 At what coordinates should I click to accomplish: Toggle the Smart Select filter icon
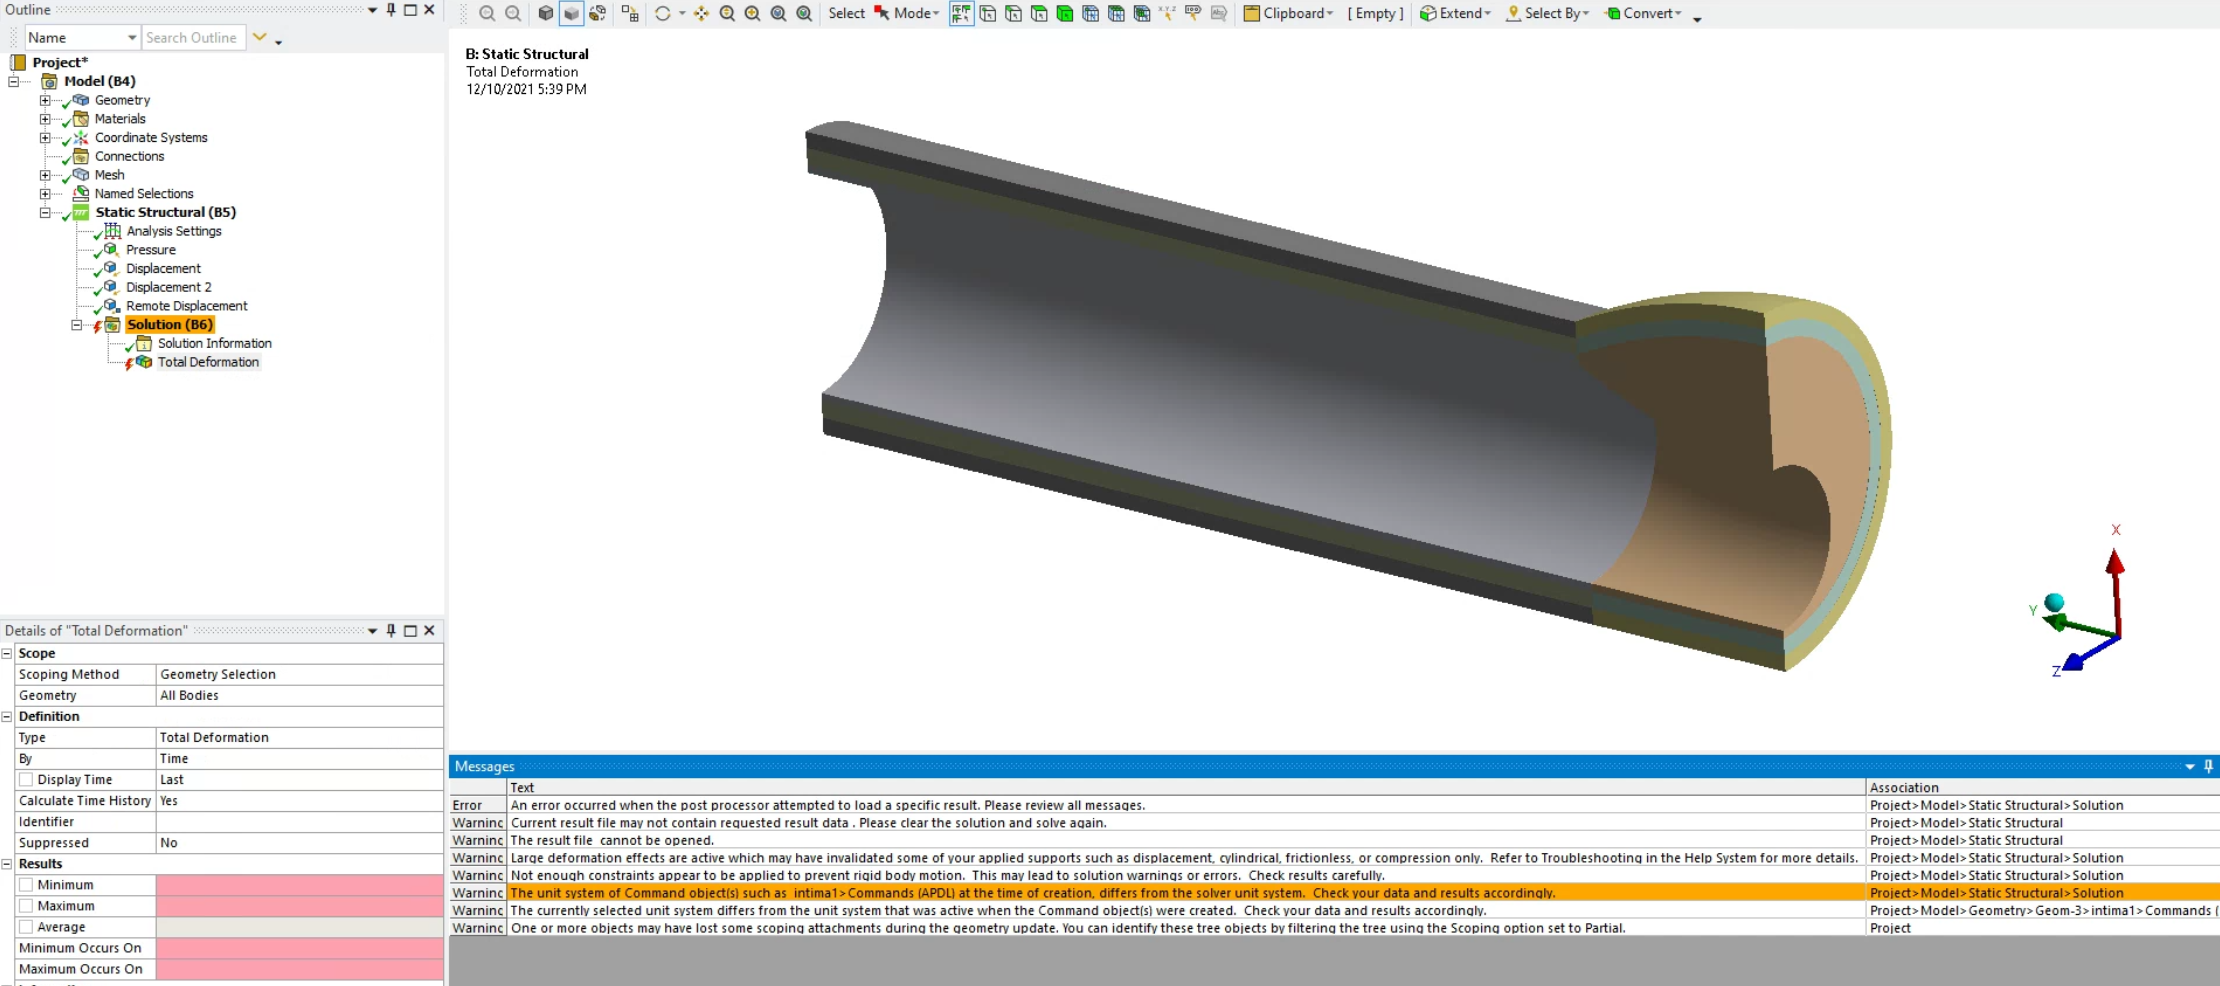pos(961,13)
